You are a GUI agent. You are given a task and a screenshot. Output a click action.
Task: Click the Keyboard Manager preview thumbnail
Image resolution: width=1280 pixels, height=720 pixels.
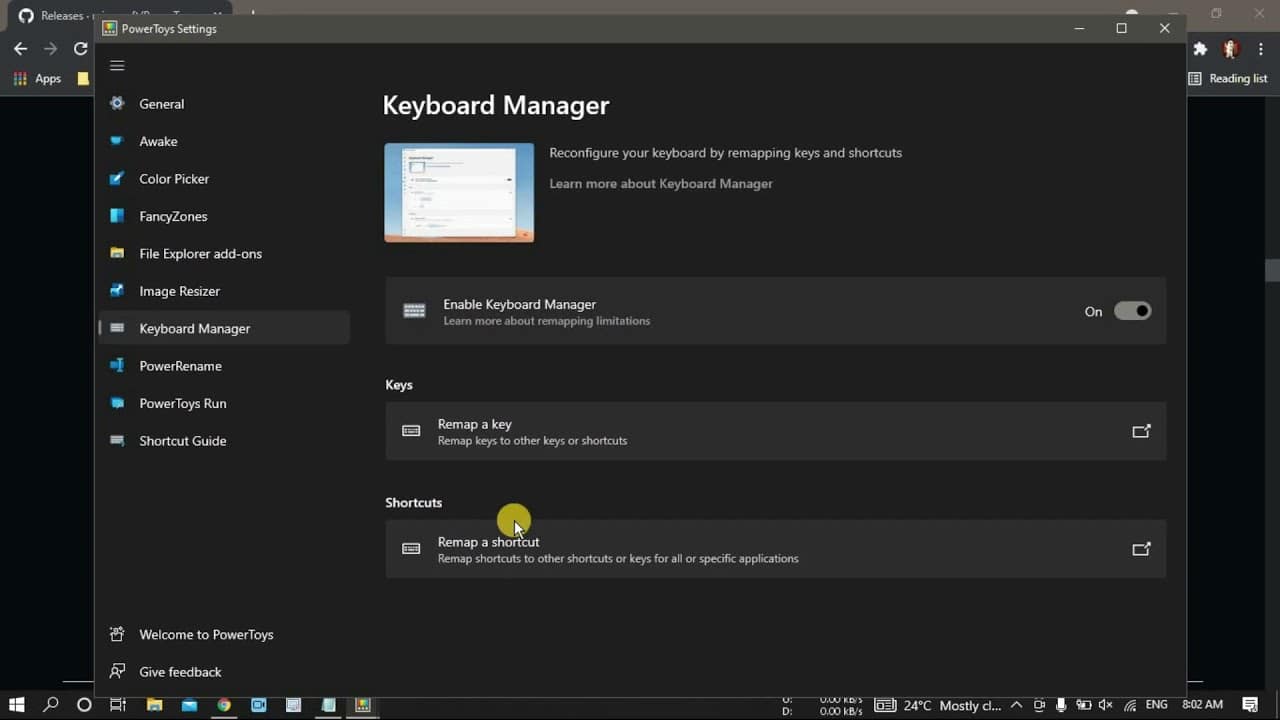pyautogui.click(x=459, y=192)
